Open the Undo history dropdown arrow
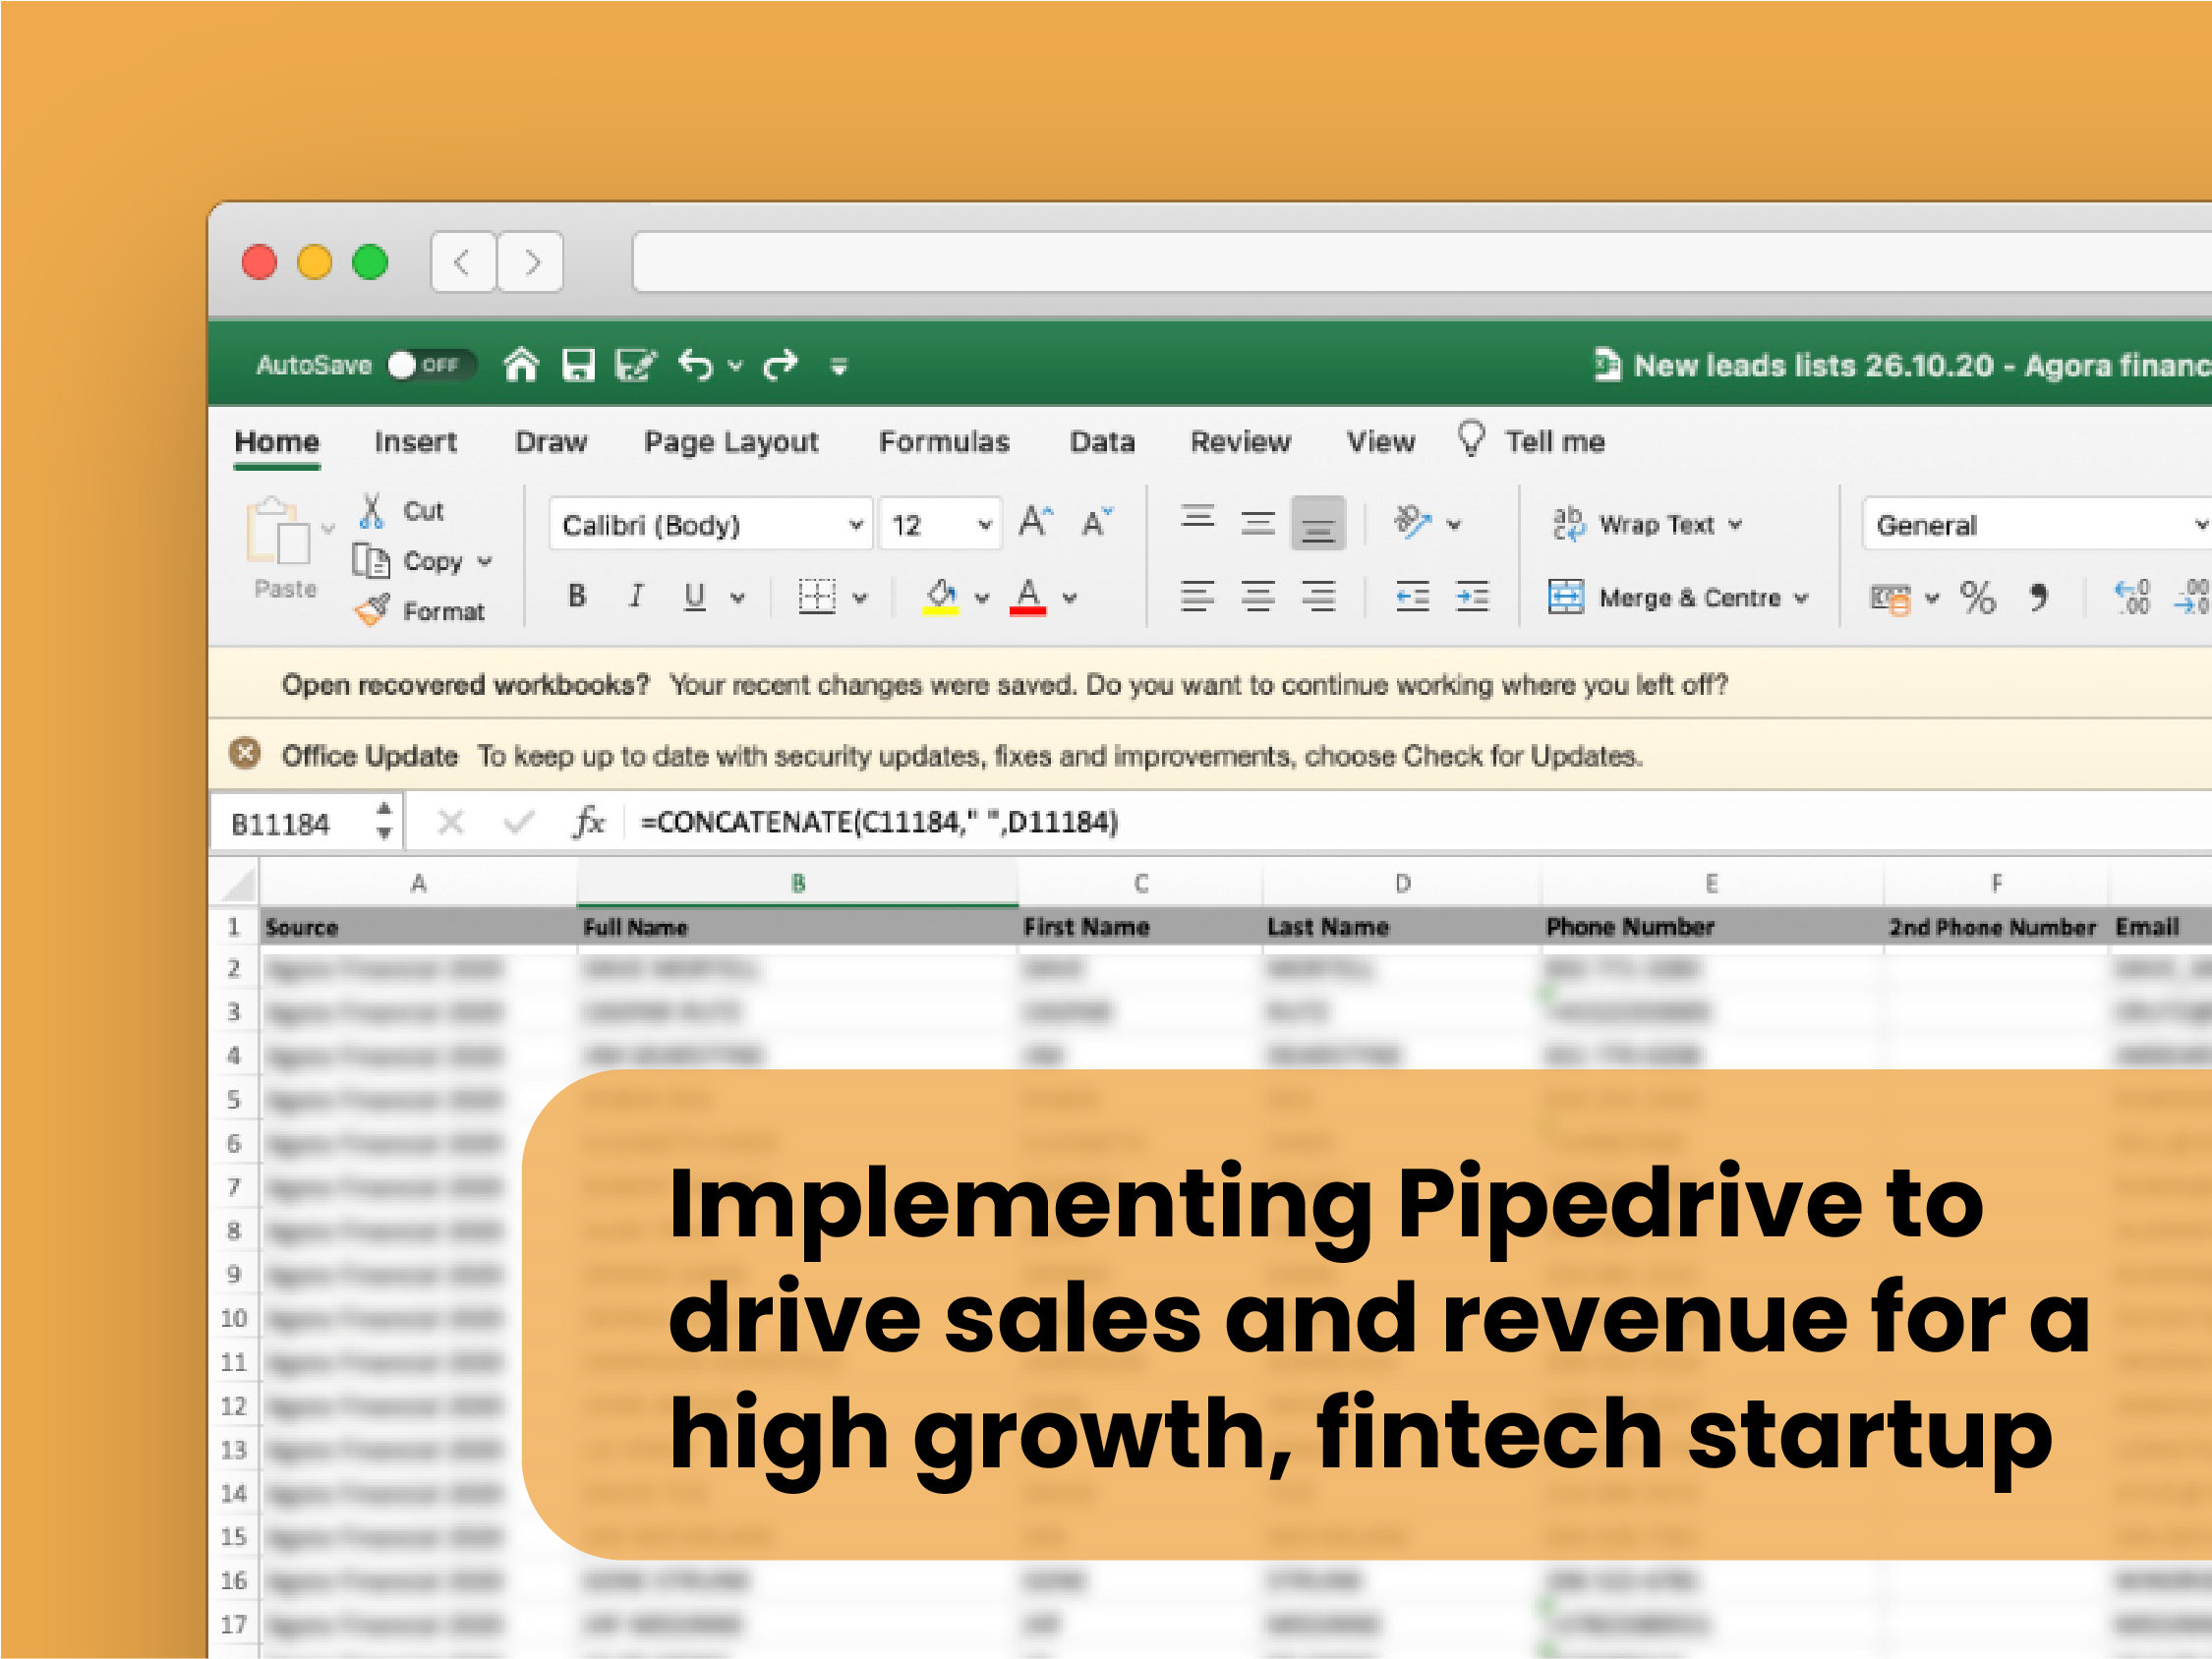This screenshot has height=1659, width=2212. tap(735, 366)
